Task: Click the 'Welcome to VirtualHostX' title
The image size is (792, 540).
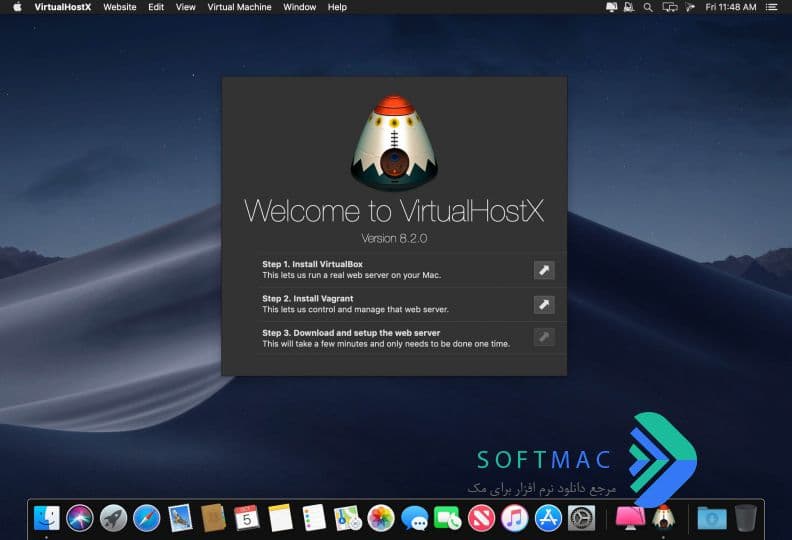Action: (x=394, y=211)
